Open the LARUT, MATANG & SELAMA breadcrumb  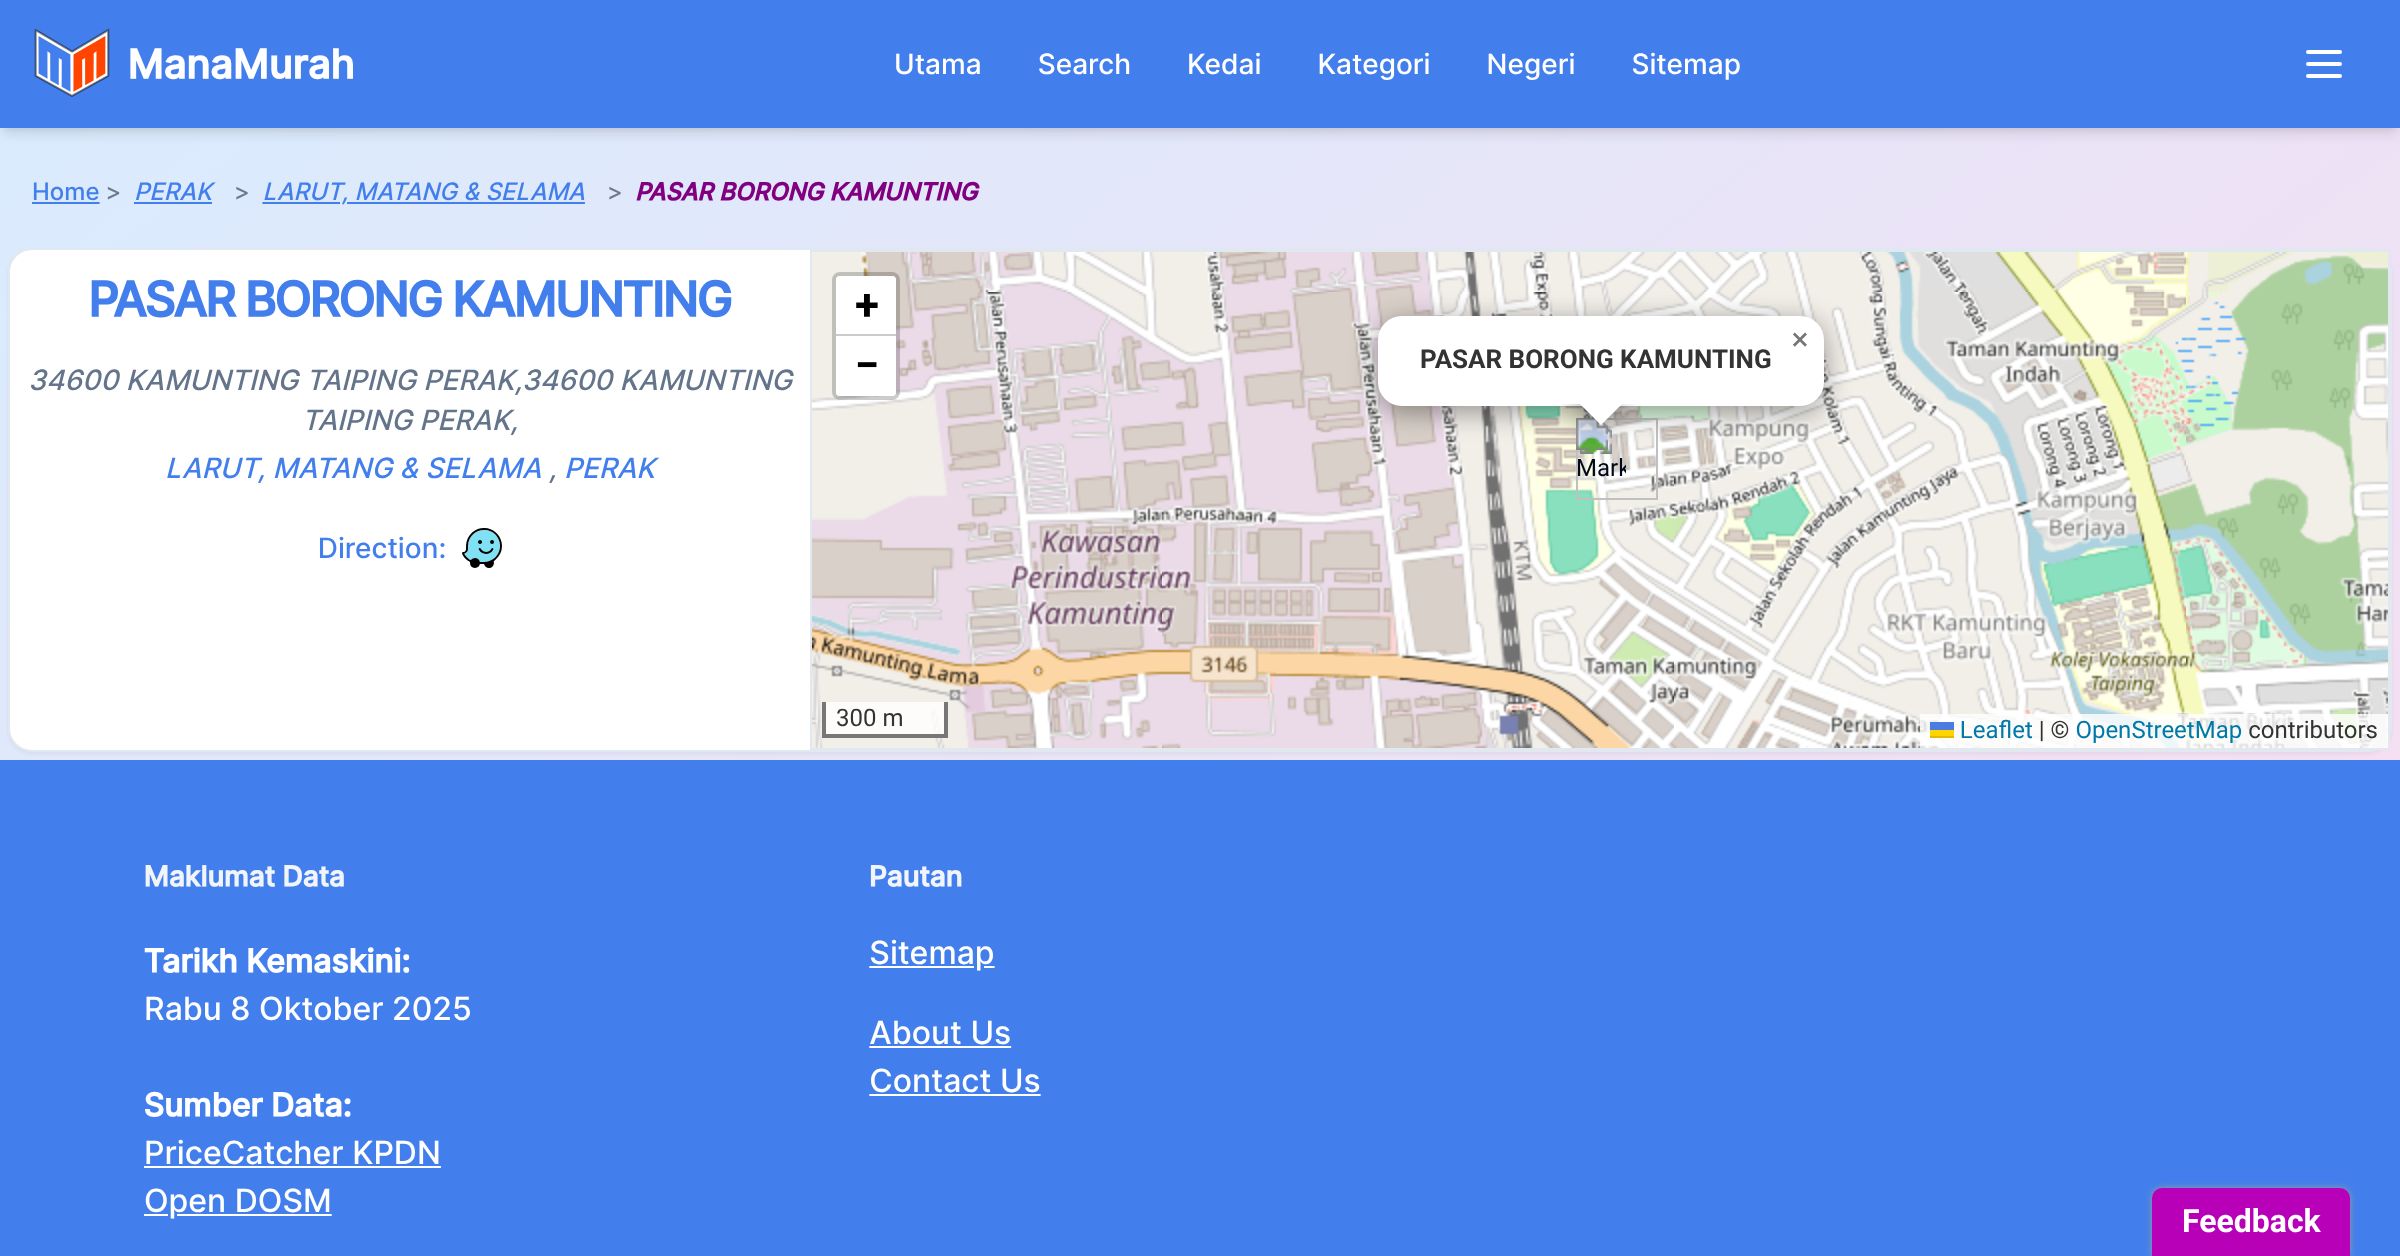(x=424, y=191)
